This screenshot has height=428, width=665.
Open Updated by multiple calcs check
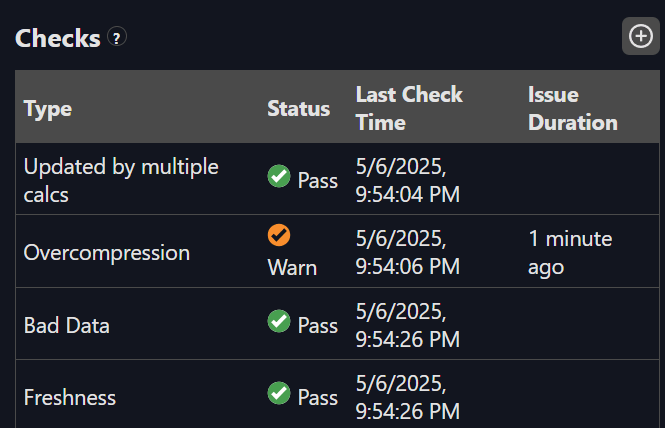coord(120,180)
